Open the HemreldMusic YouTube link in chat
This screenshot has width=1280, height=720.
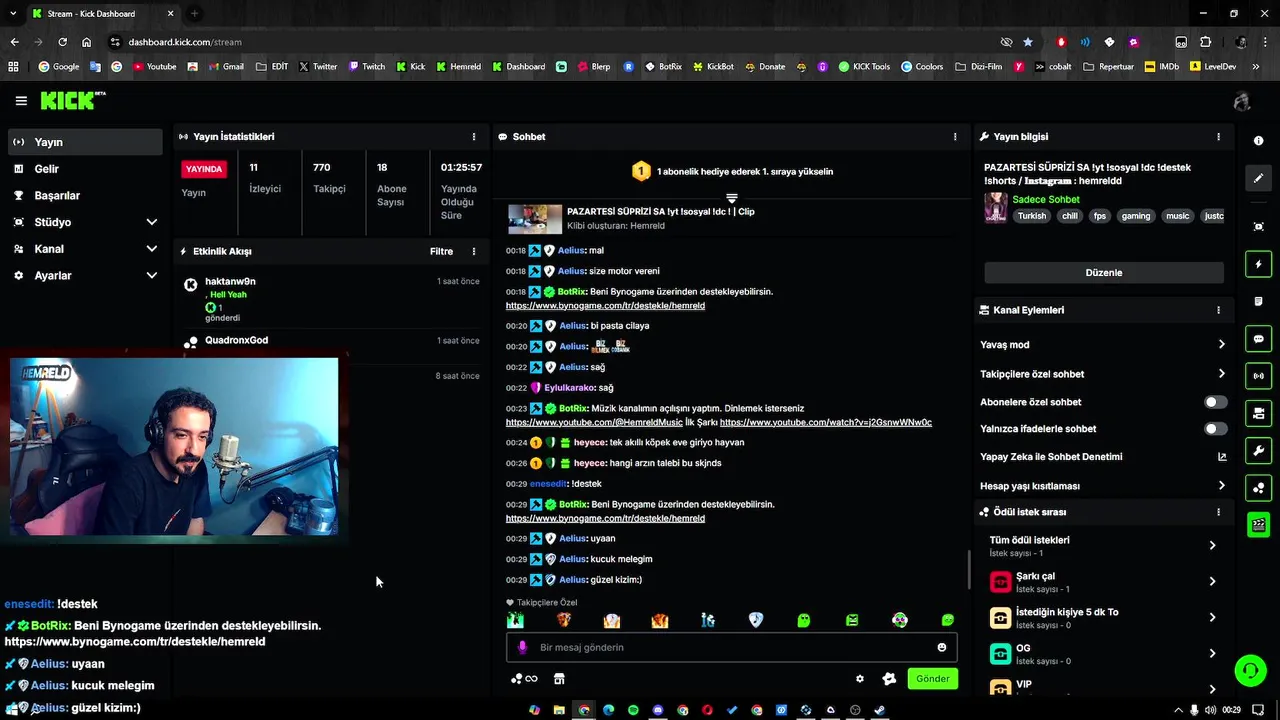coord(594,422)
